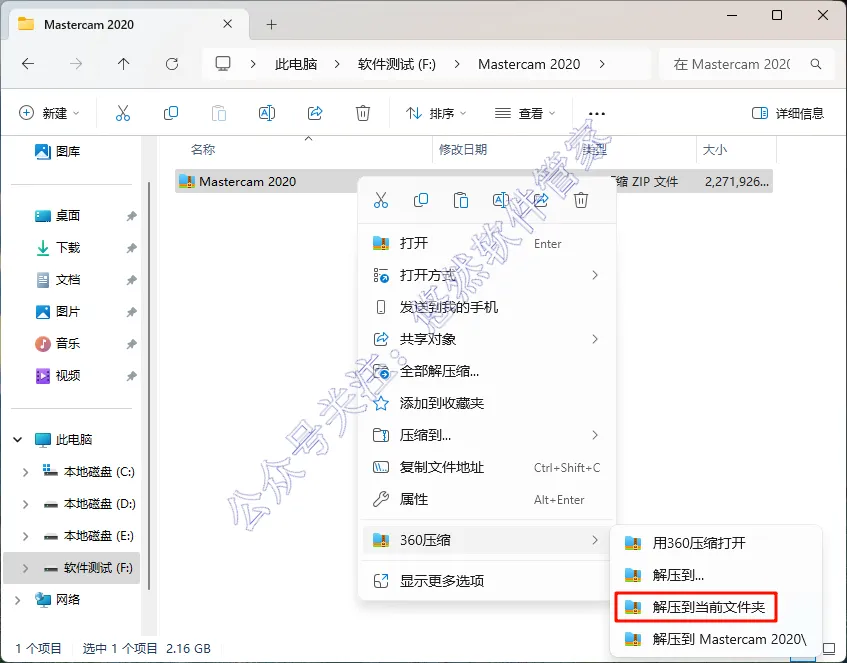
Task: Click the toolbar Paste icon
Action: click(x=219, y=113)
